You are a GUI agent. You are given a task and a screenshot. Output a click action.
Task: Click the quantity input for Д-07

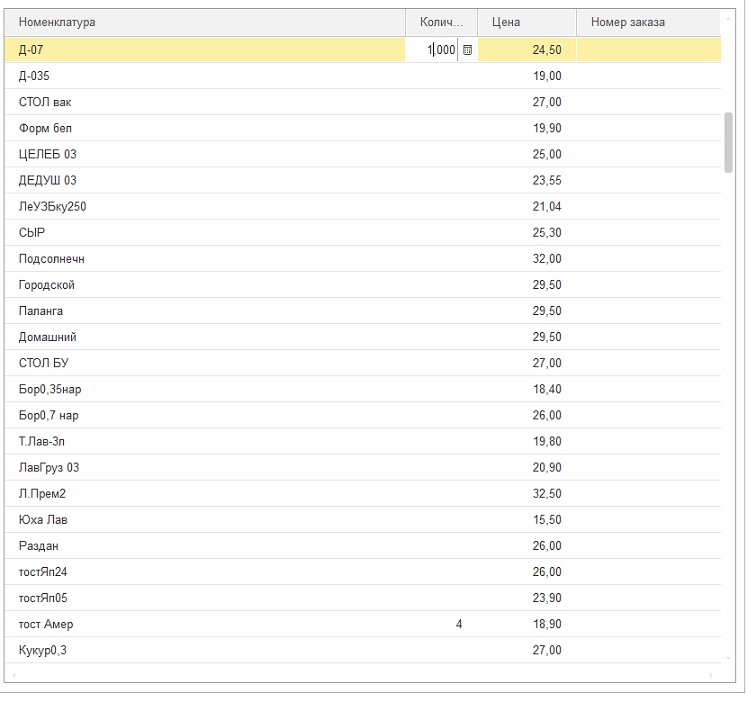(x=432, y=50)
